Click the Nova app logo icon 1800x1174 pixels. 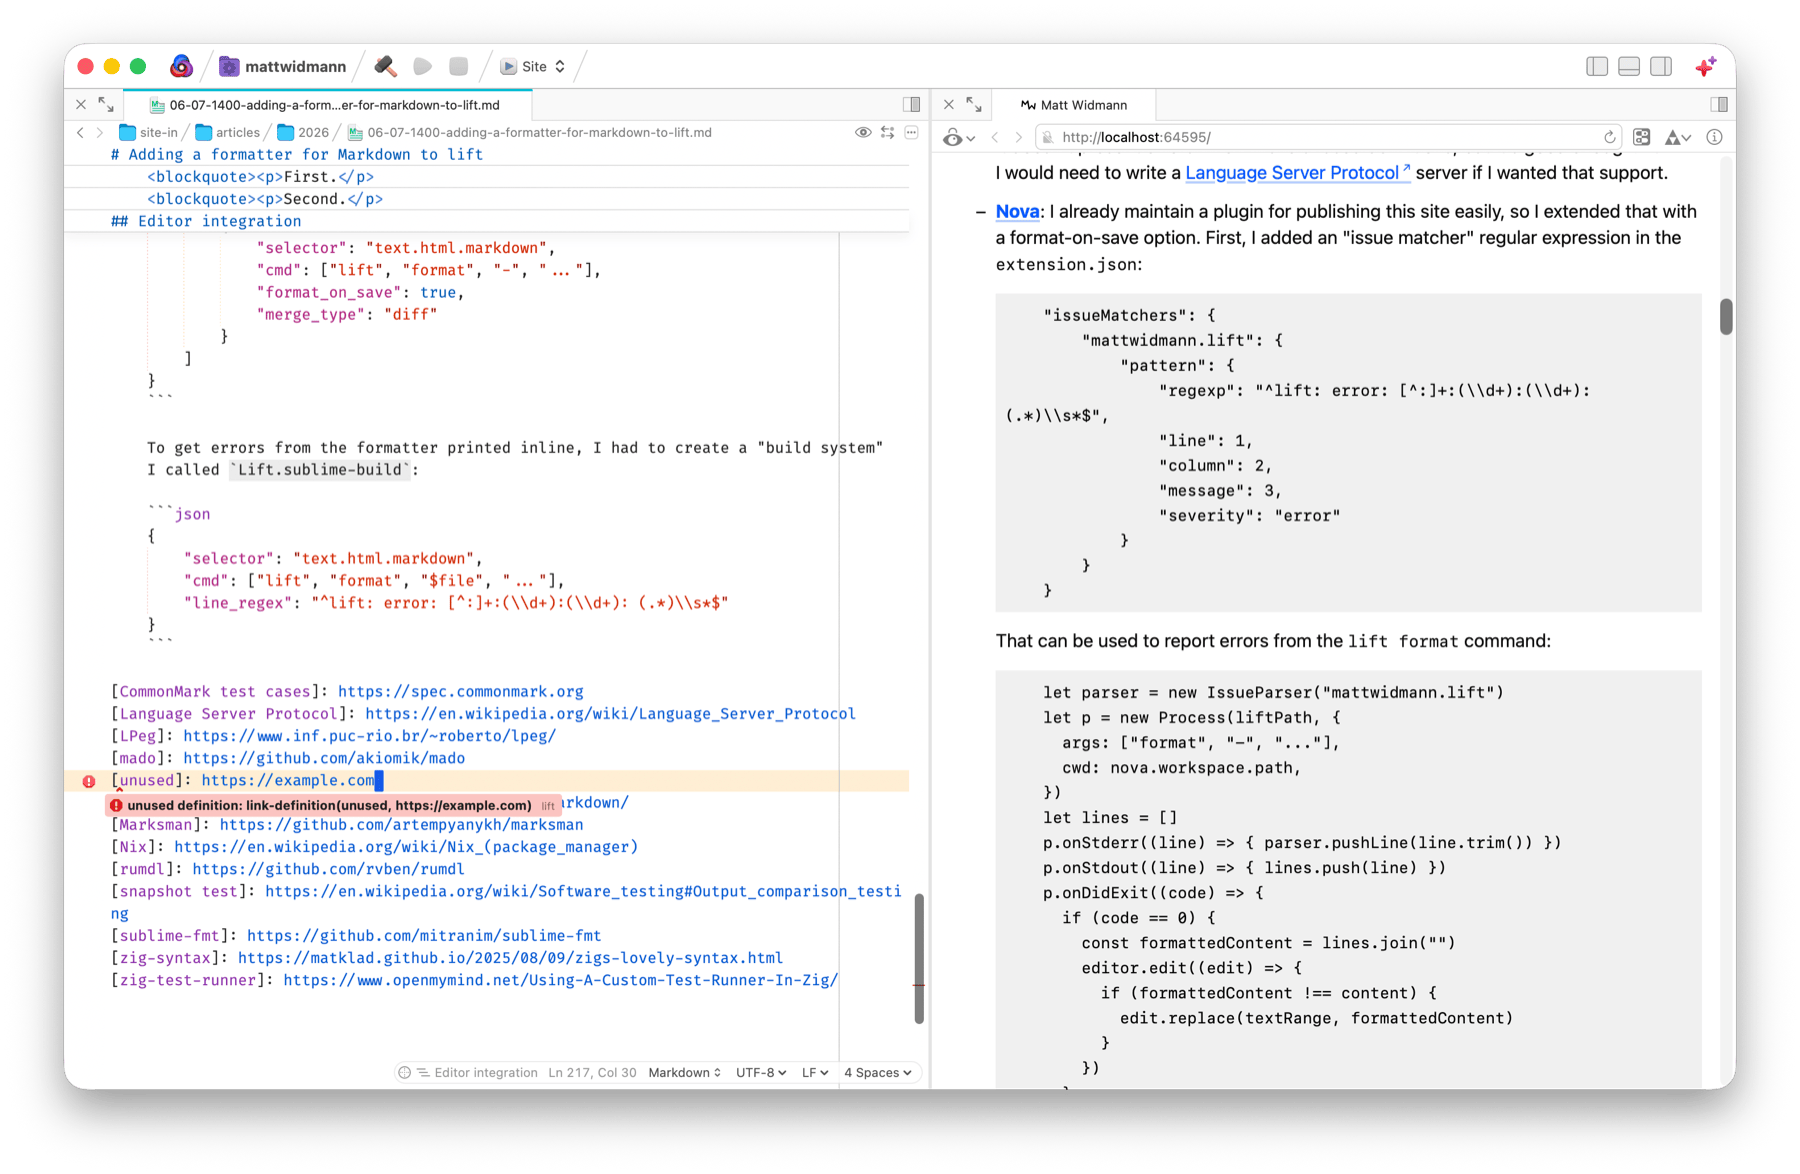click(x=181, y=66)
